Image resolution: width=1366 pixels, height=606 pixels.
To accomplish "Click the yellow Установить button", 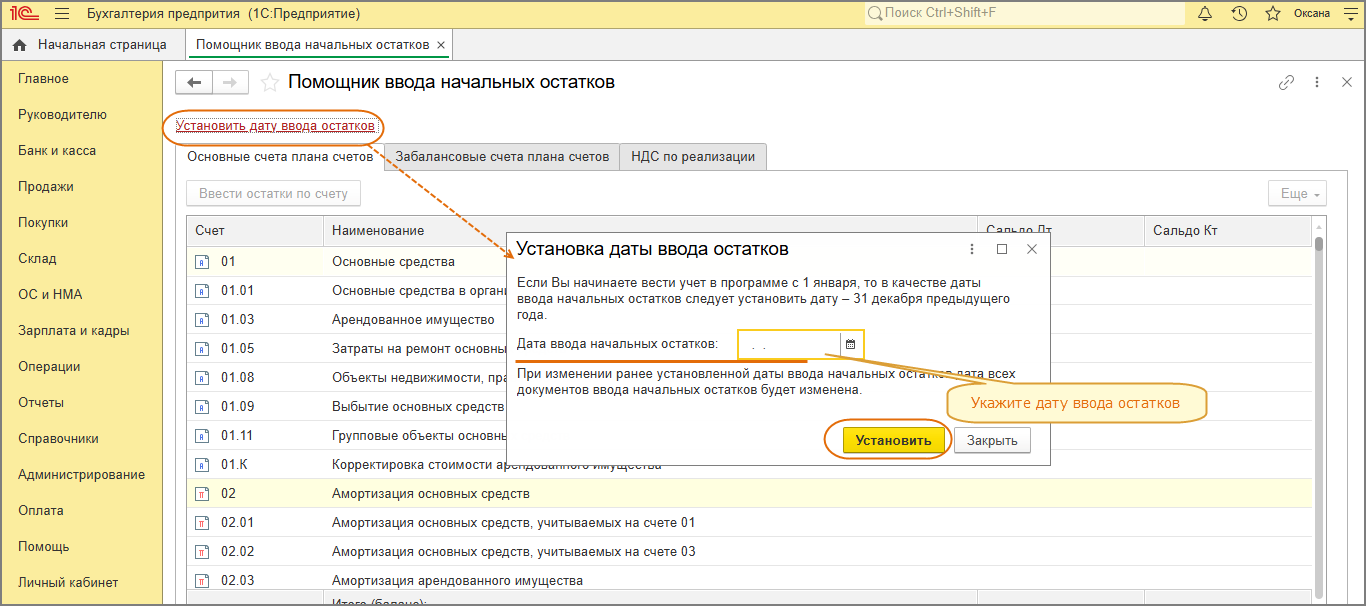I will click(893, 441).
